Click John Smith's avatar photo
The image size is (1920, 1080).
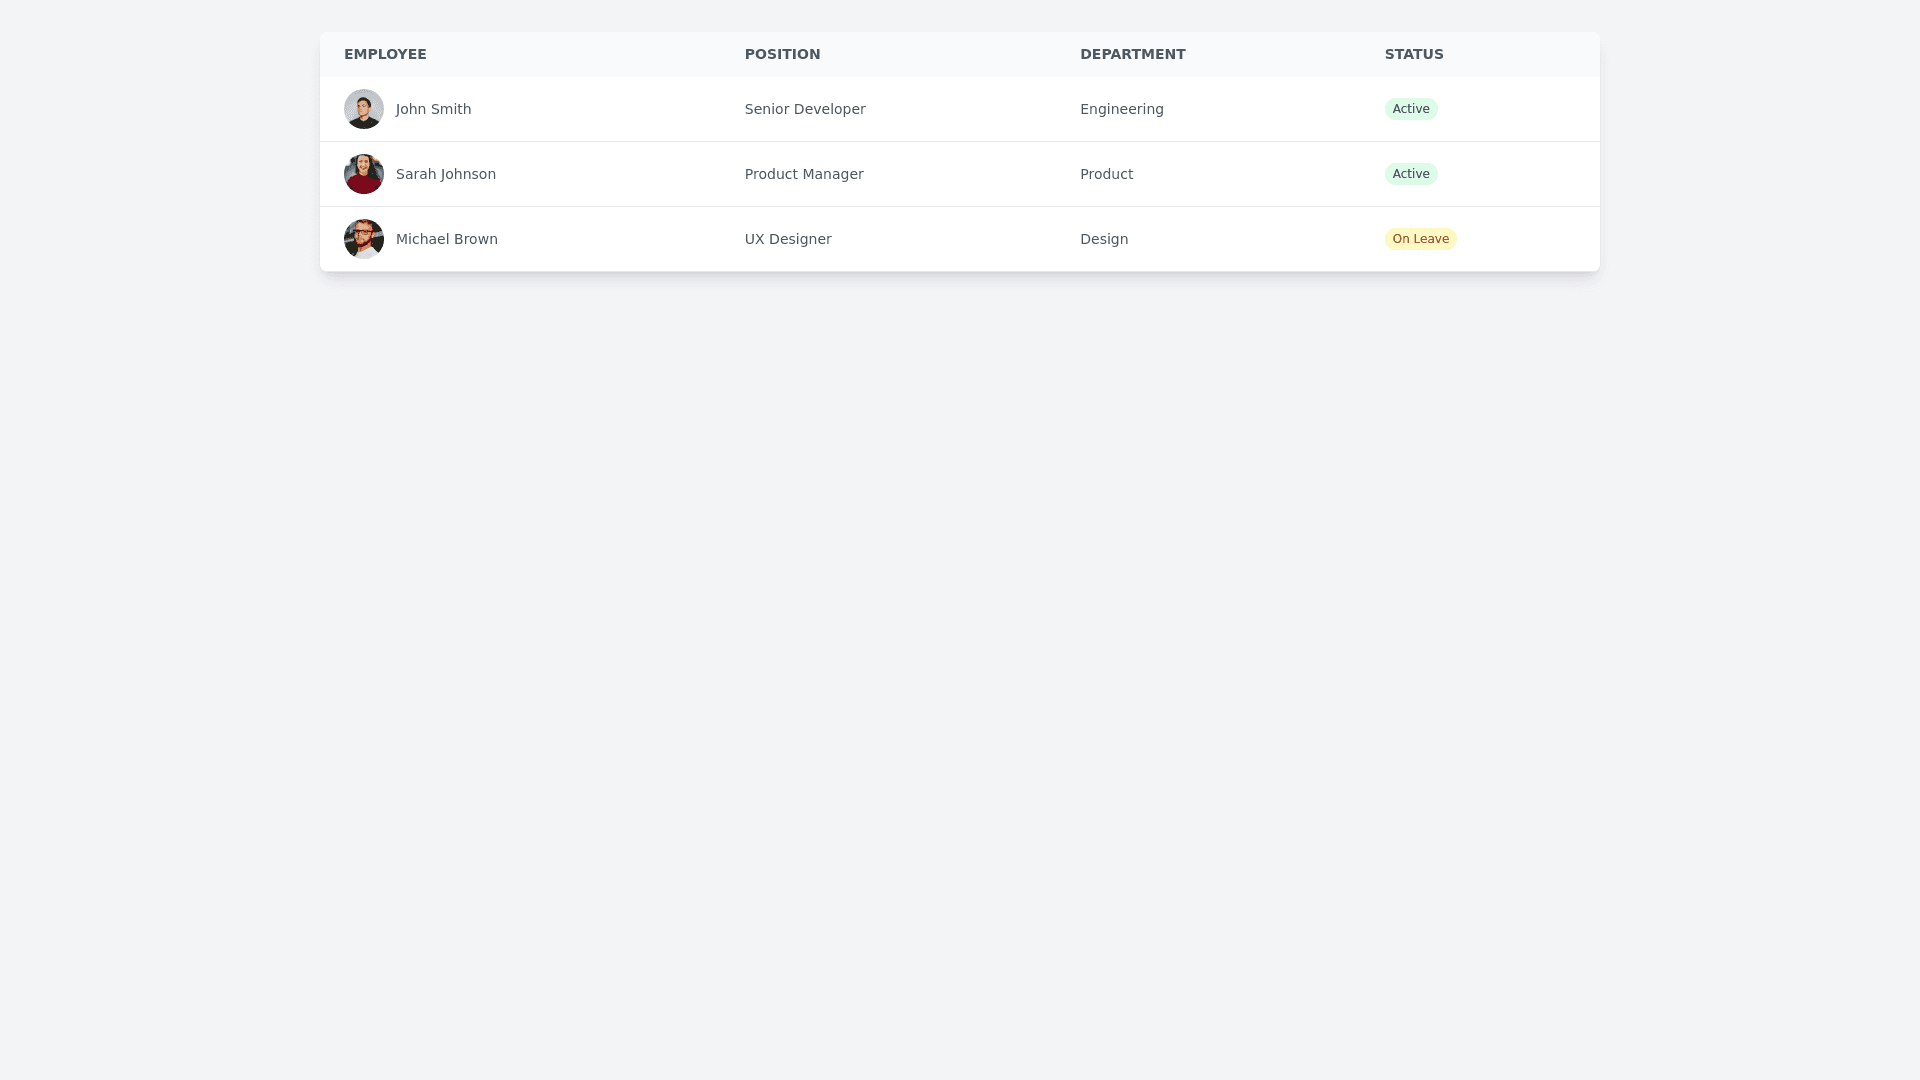(364, 109)
